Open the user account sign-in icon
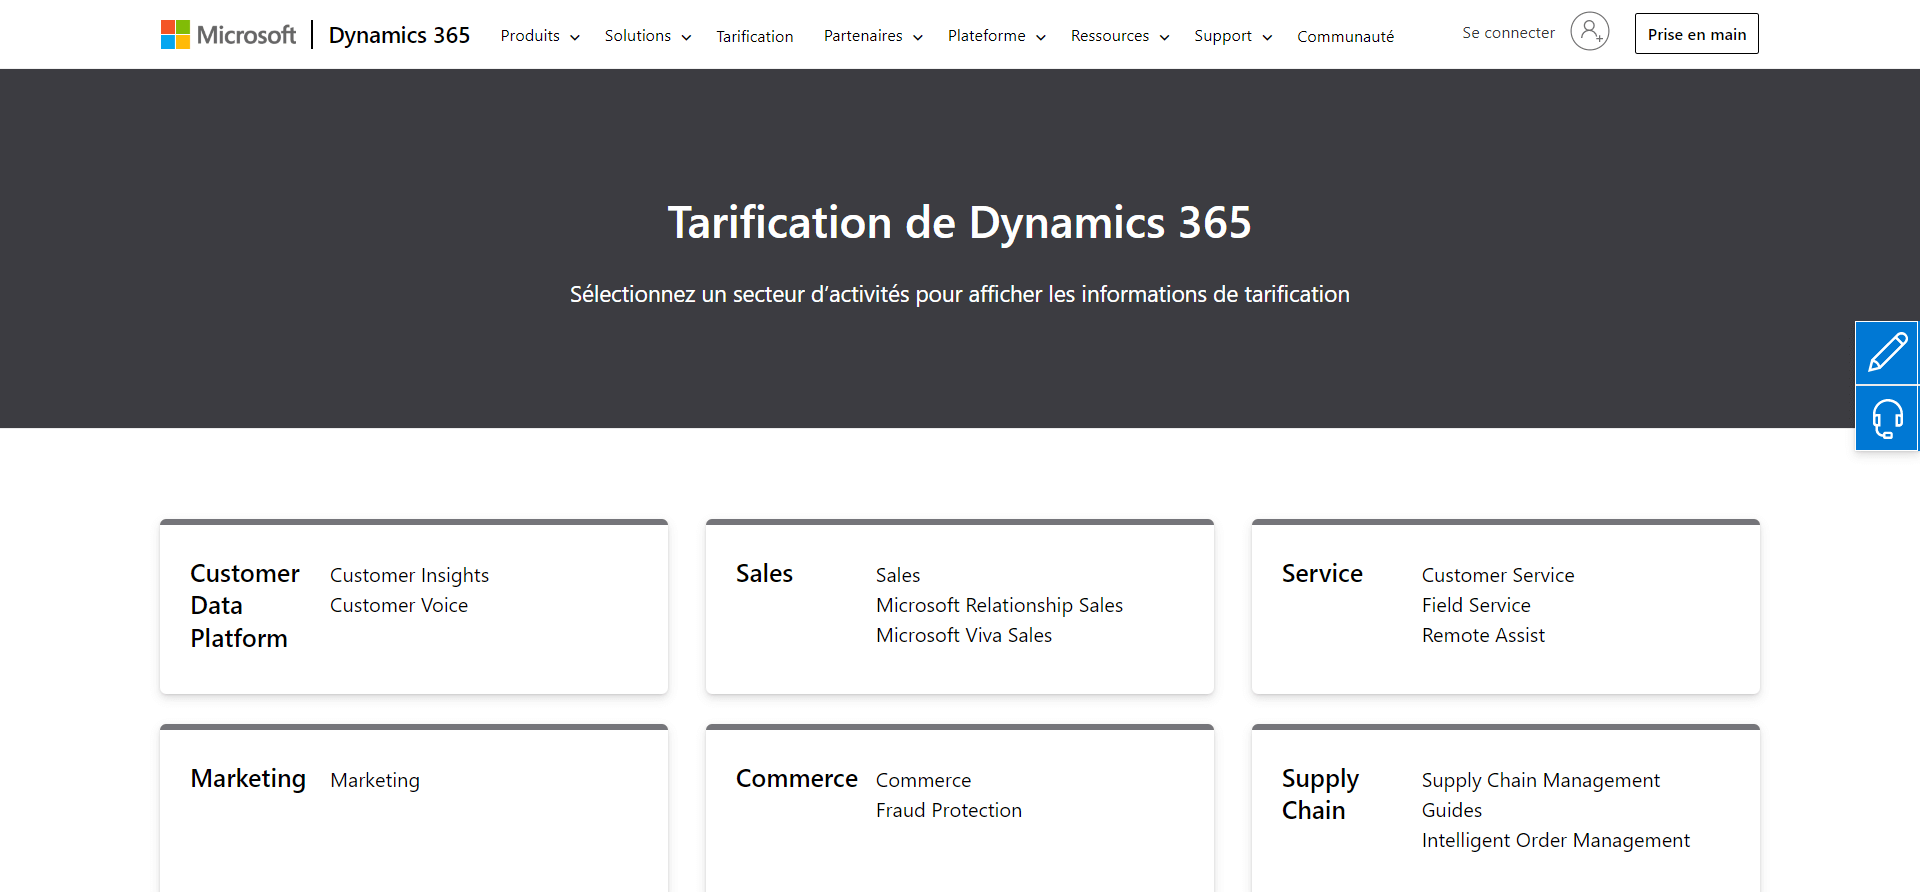This screenshot has width=1920, height=892. click(1589, 32)
